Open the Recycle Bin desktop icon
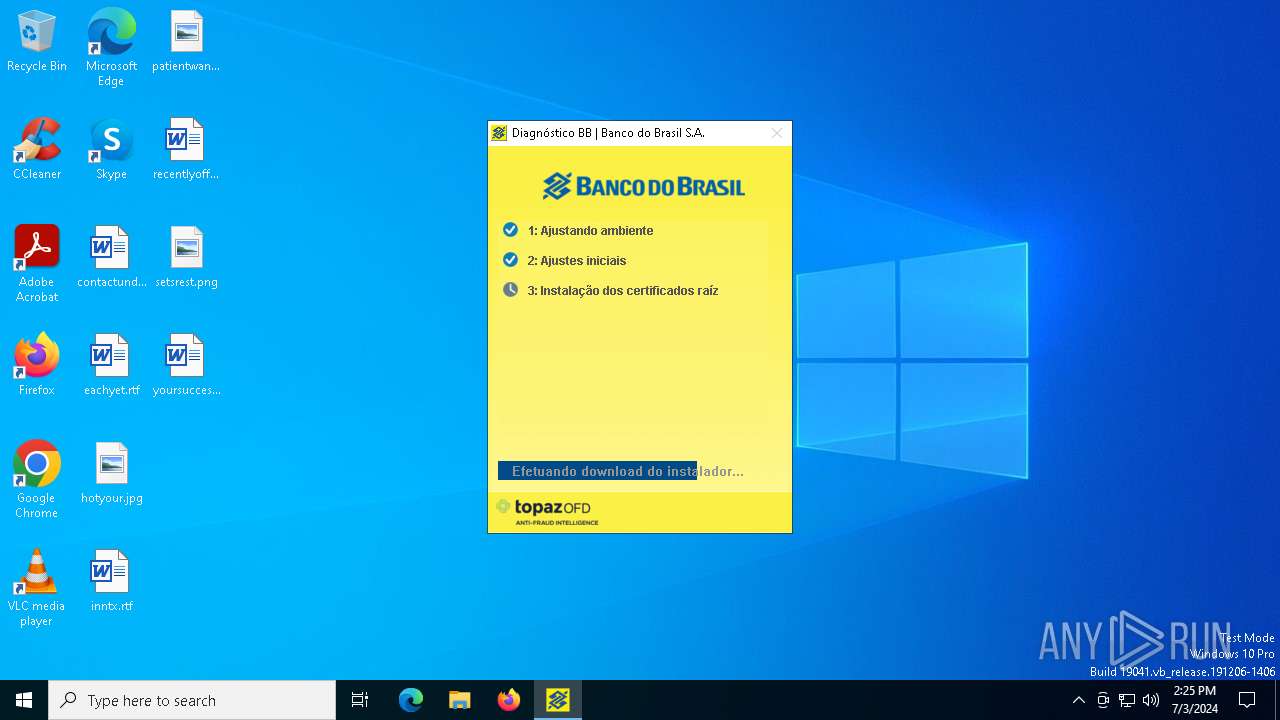Screen dimensions: 1280x720 (x=37, y=42)
